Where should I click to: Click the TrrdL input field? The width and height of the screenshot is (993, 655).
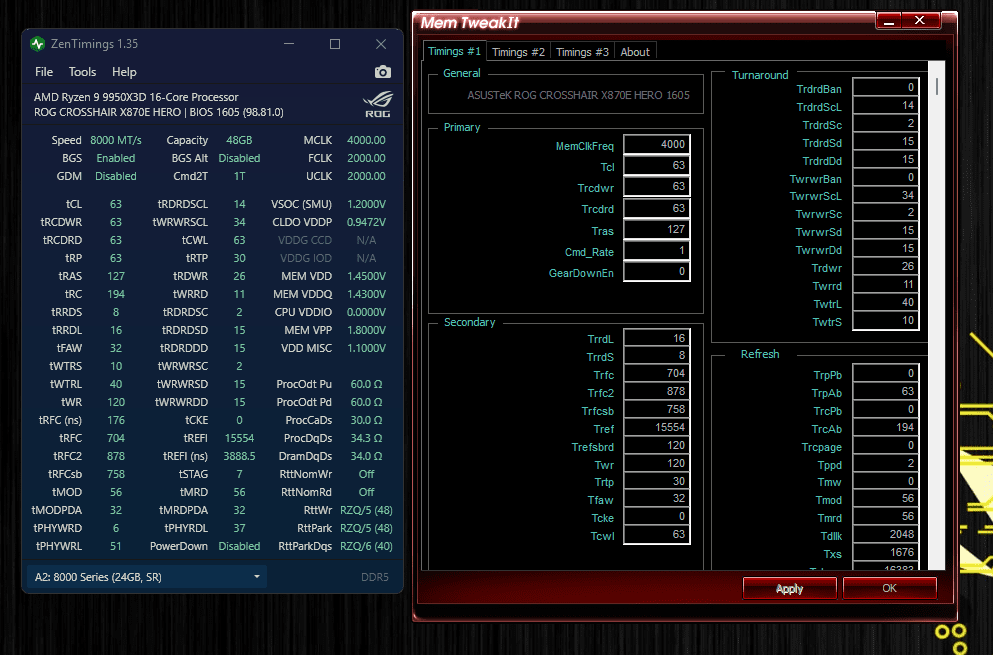pos(657,338)
